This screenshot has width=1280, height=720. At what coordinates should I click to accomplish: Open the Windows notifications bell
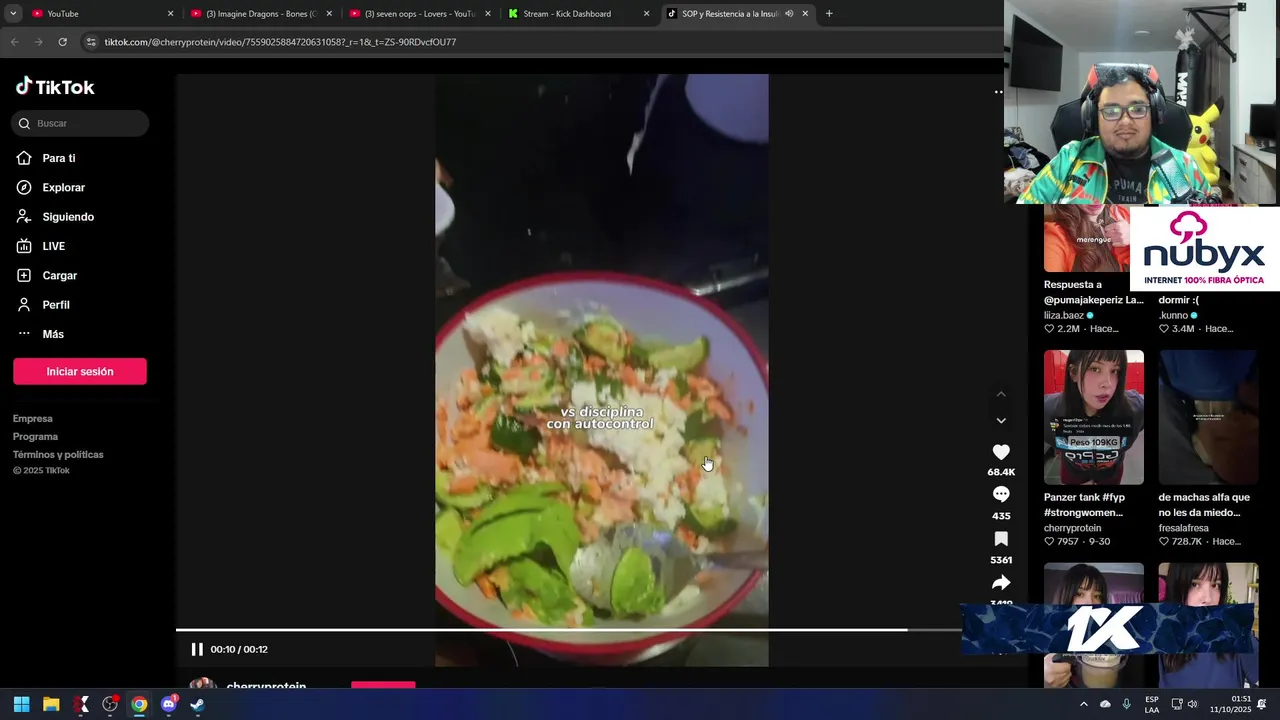point(1262,704)
